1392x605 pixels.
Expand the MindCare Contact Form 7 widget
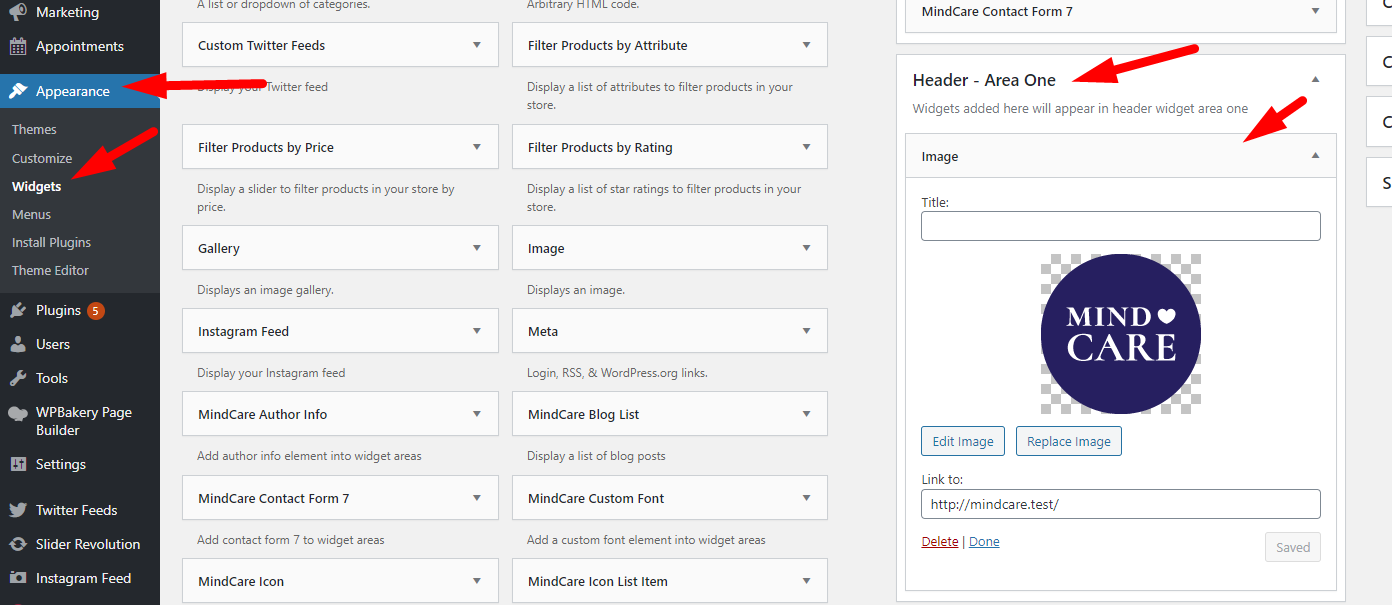pos(477,498)
